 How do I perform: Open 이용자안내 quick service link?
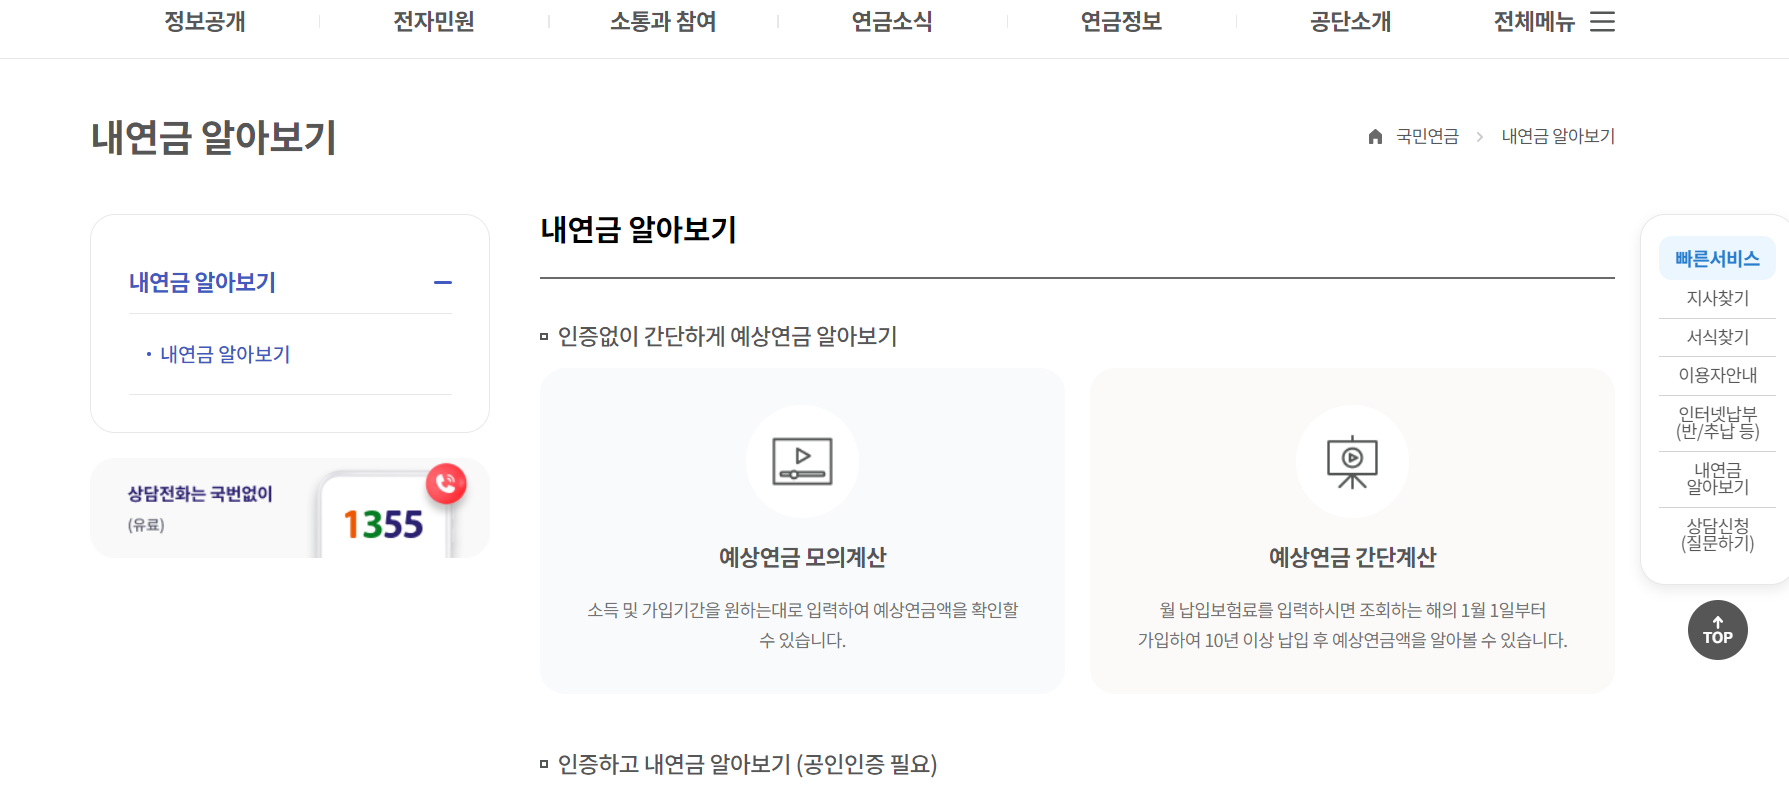tap(1717, 375)
